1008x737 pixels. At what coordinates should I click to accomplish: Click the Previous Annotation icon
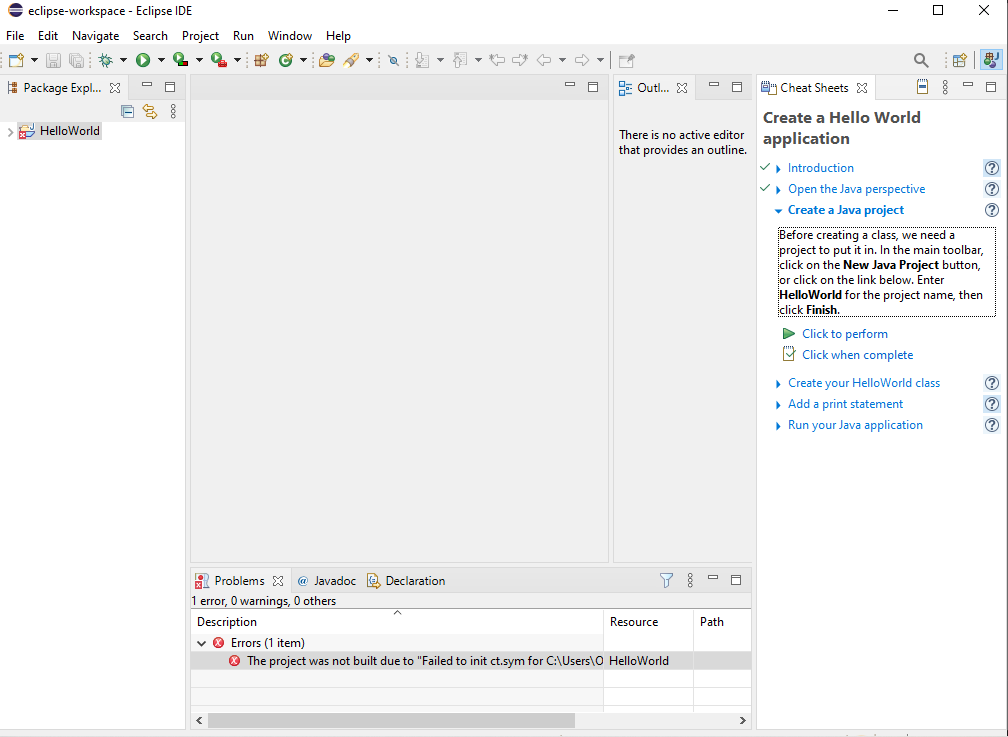click(460, 60)
